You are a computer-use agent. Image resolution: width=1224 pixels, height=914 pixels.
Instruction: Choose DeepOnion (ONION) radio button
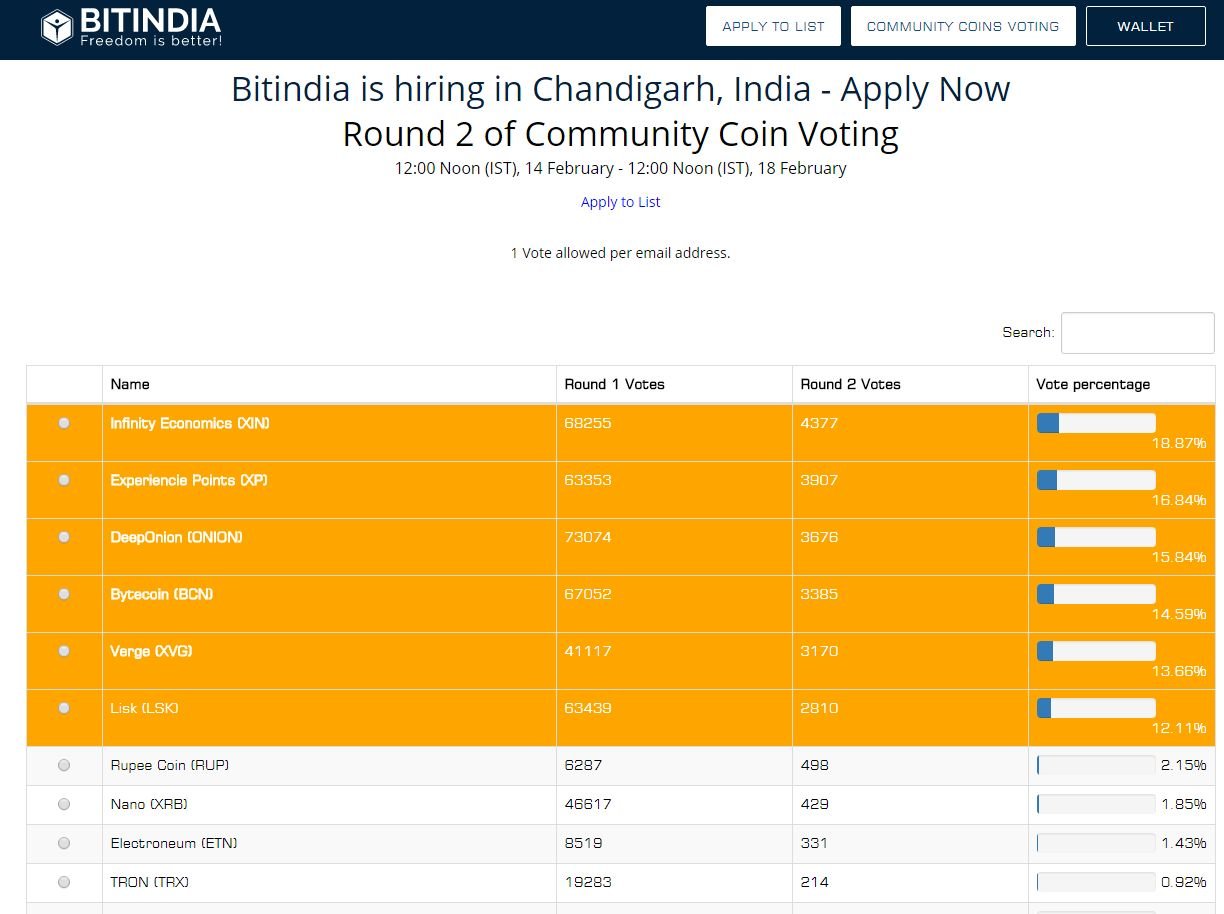click(x=64, y=537)
